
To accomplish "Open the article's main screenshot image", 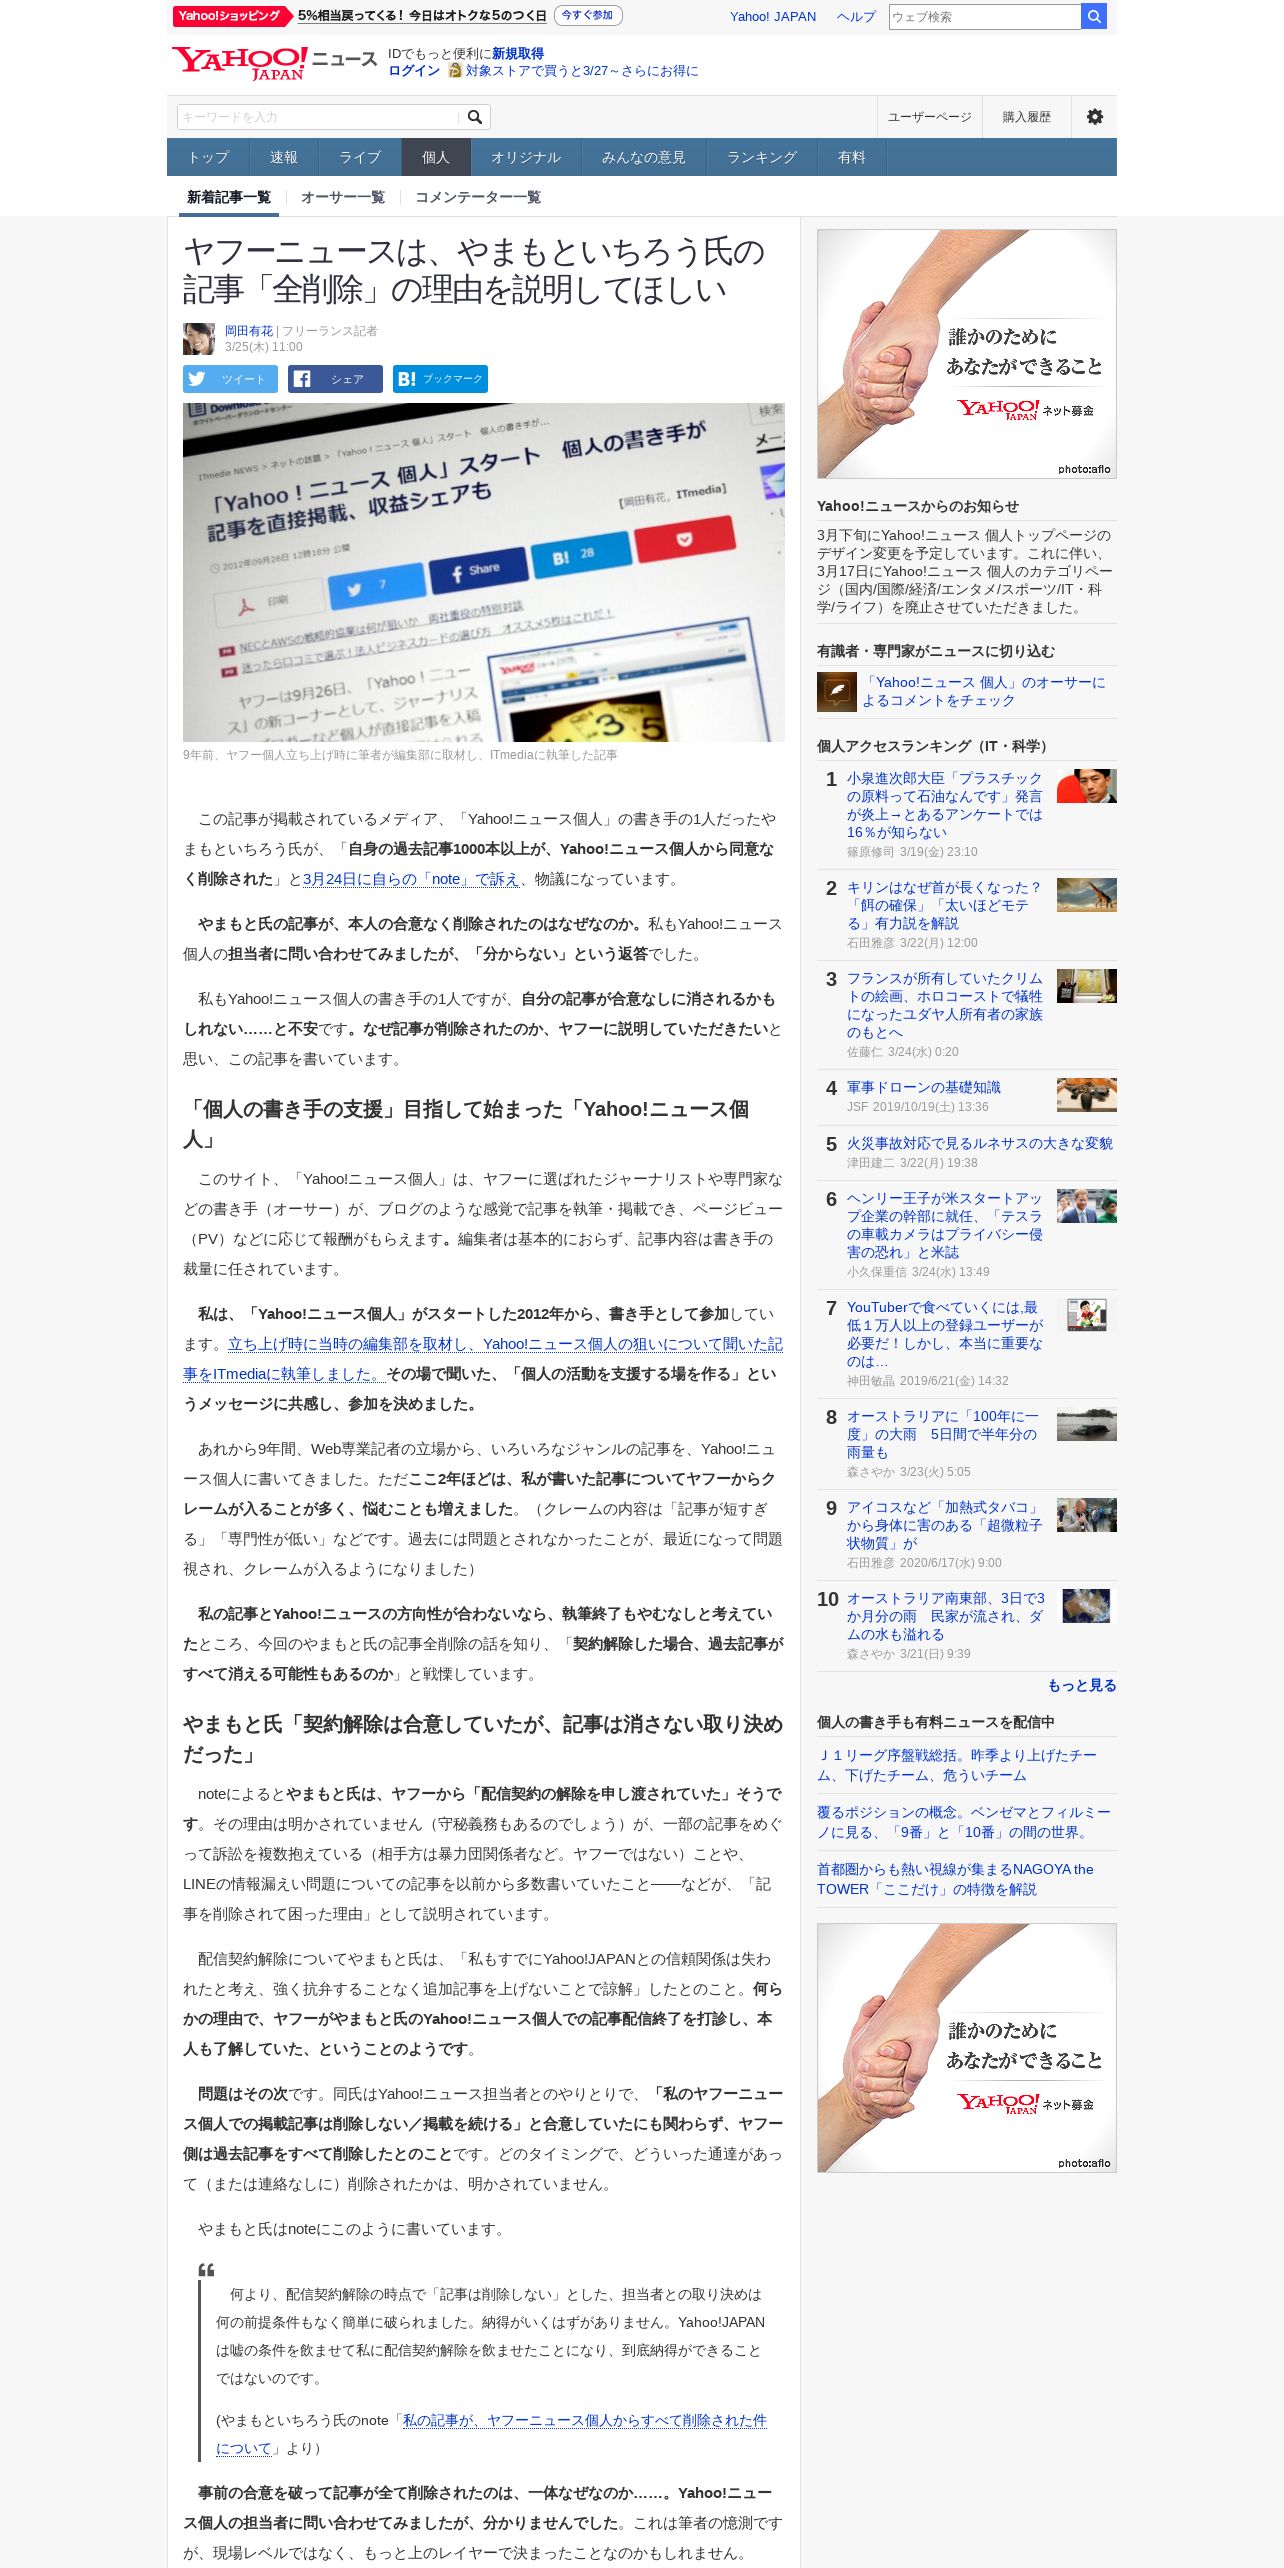I will [484, 572].
